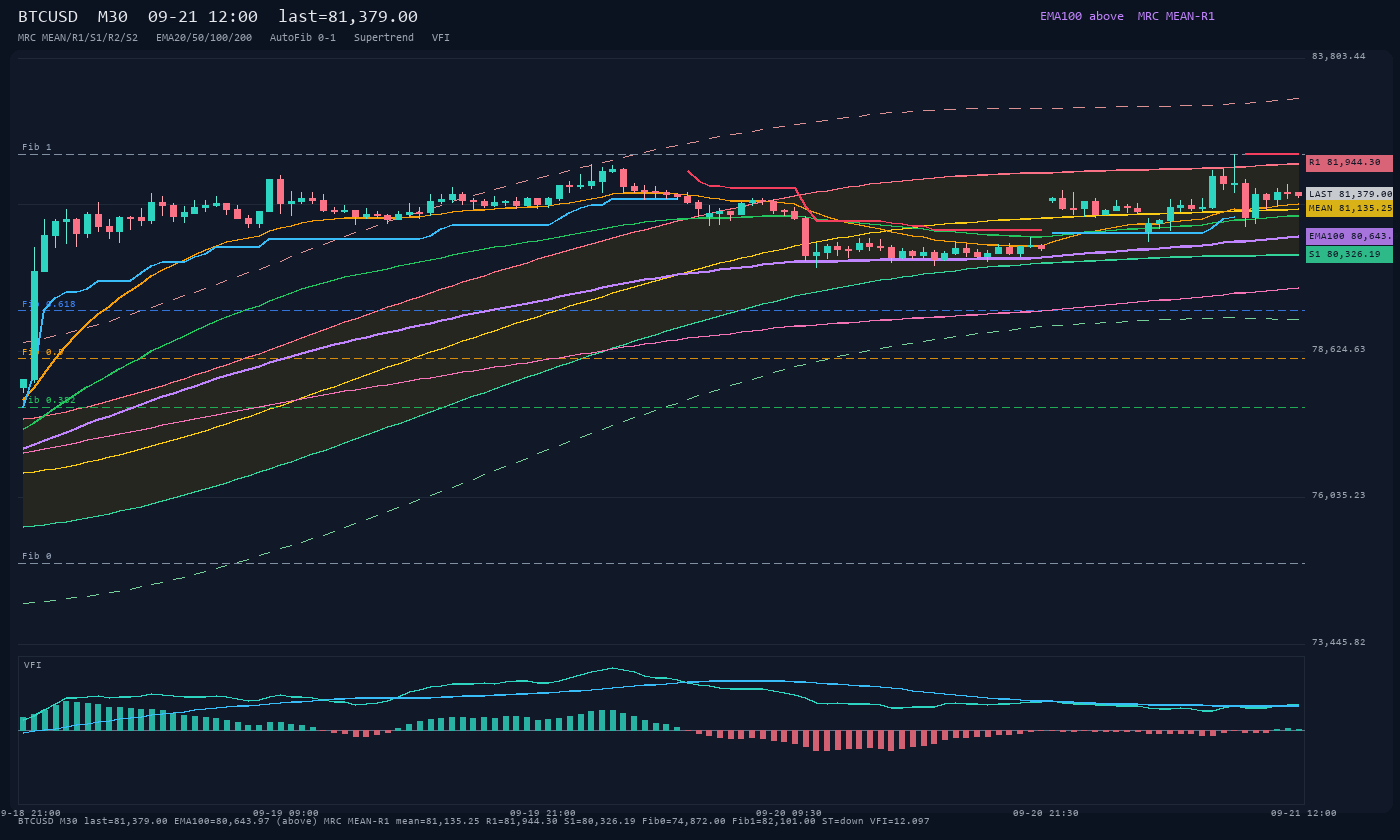Select the M30 timeframe label
Viewport: 1400px width, 840px height.
click(112, 17)
